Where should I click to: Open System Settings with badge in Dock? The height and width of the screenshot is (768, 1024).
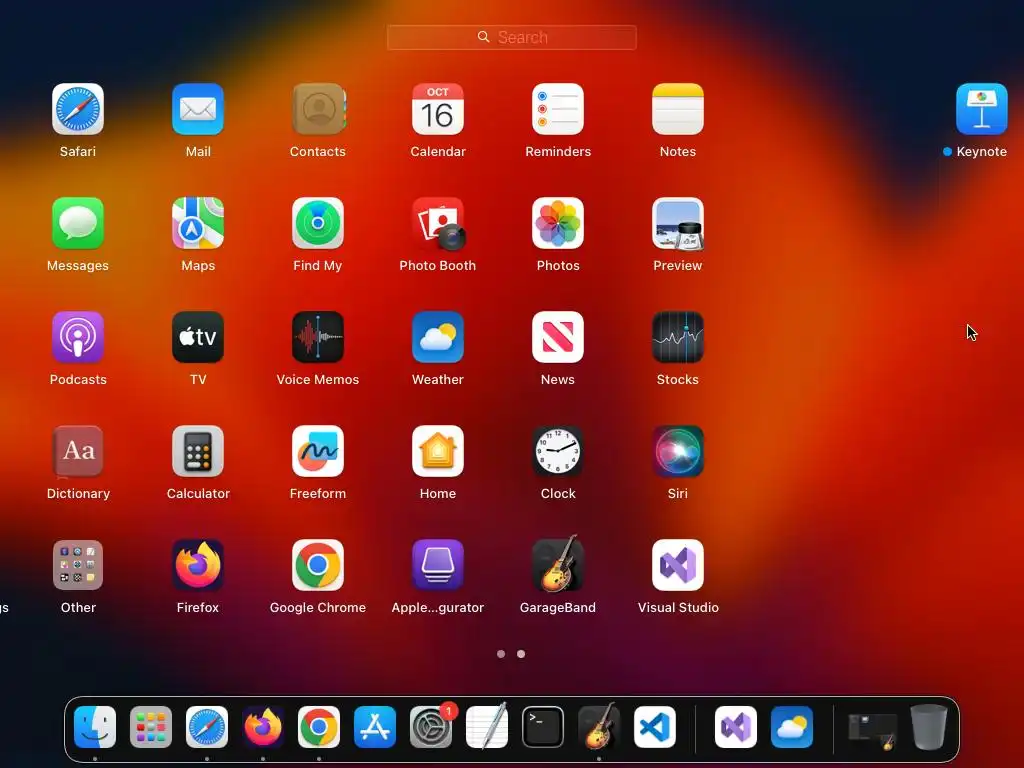[431, 727]
